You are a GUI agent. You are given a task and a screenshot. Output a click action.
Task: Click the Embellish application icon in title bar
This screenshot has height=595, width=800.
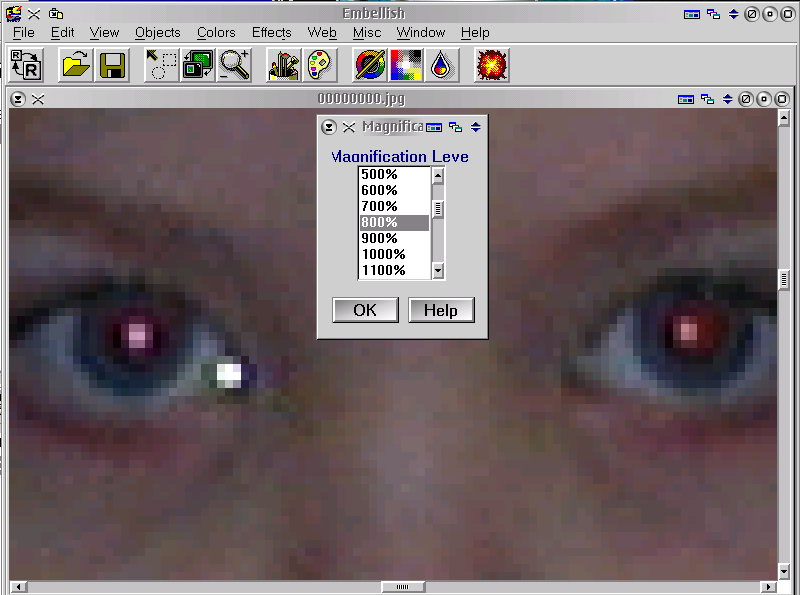[x=14, y=13]
